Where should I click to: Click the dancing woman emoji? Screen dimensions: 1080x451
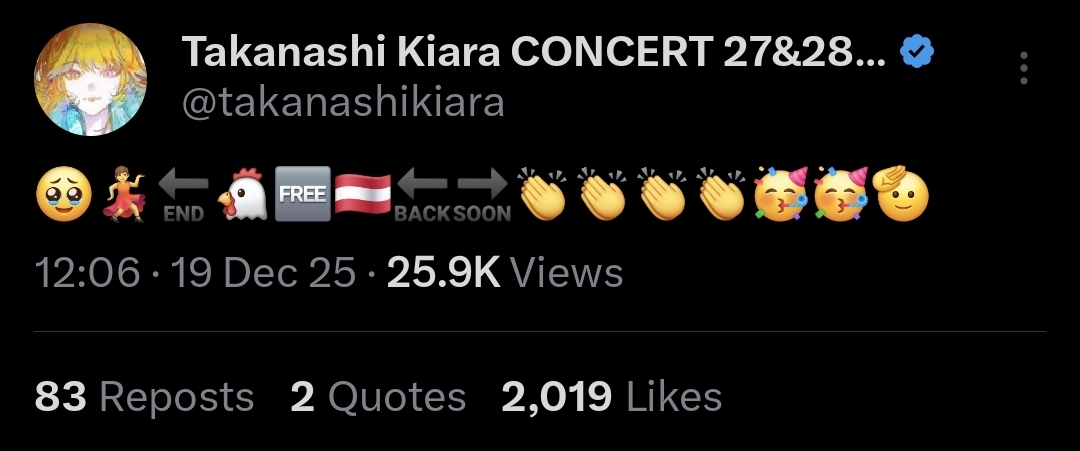point(125,194)
